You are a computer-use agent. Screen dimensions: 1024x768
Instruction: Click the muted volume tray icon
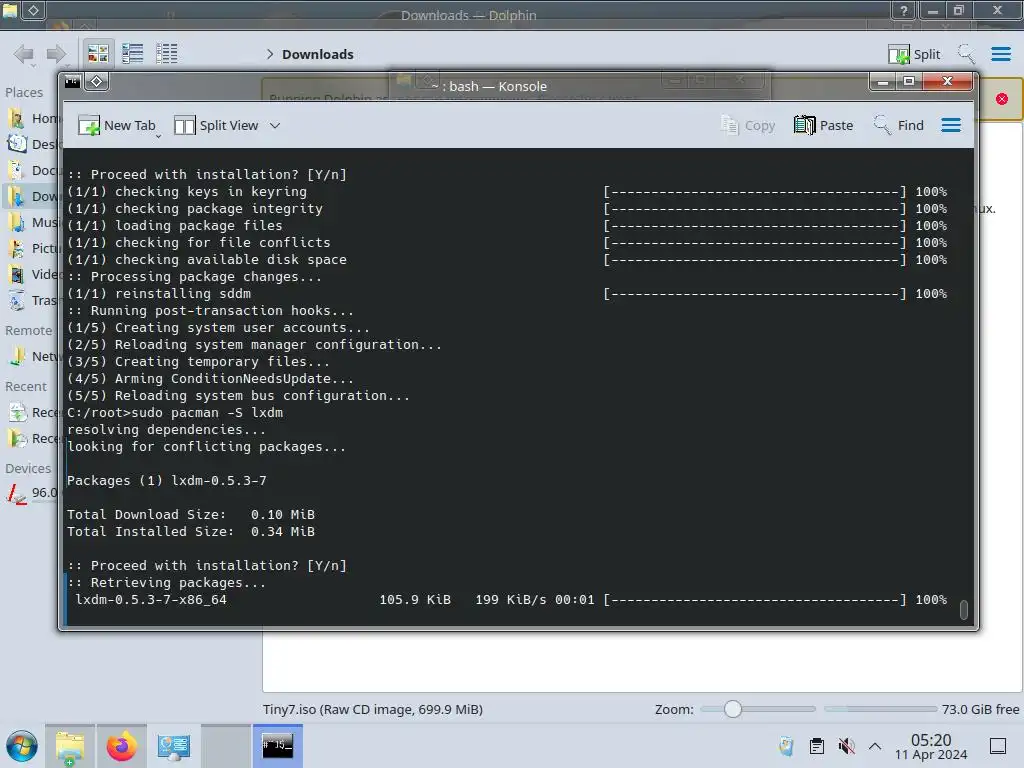click(x=846, y=746)
